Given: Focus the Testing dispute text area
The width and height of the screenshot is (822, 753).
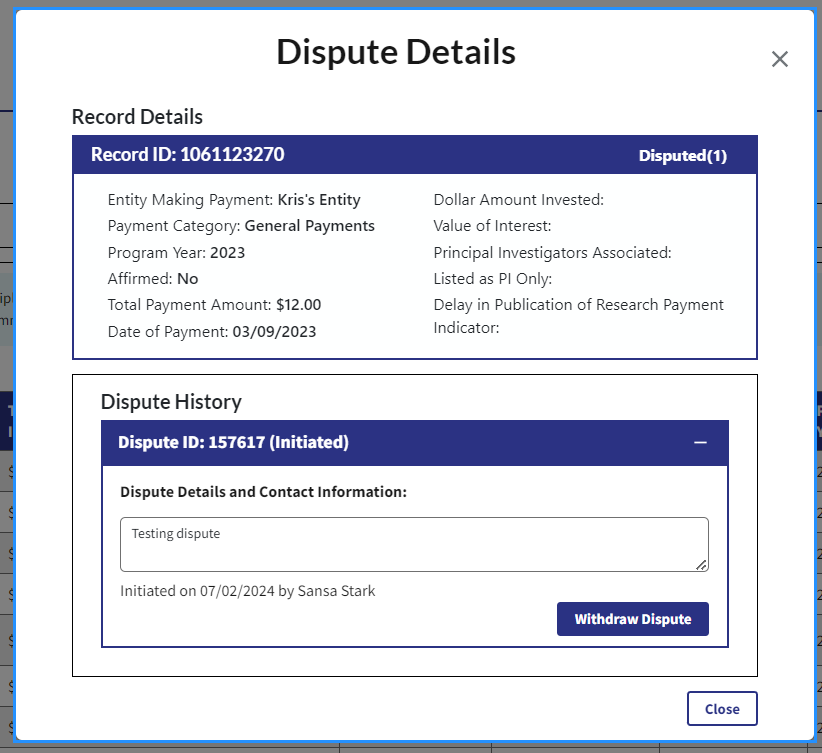Looking at the screenshot, I should pyautogui.click(x=413, y=544).
